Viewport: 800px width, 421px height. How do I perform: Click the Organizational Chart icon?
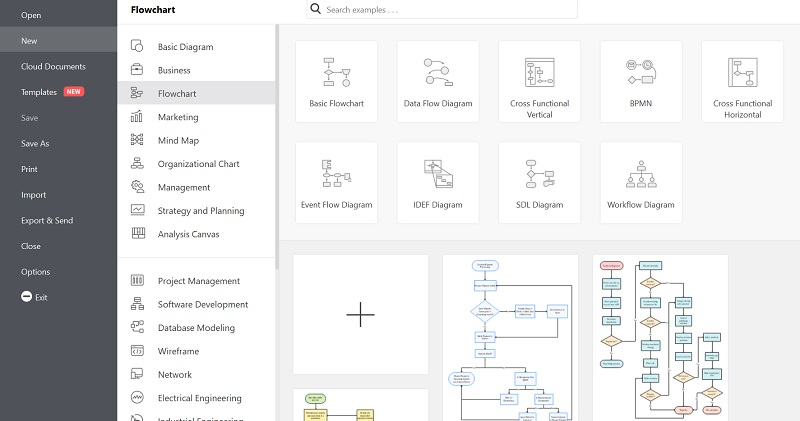(137, 163)
